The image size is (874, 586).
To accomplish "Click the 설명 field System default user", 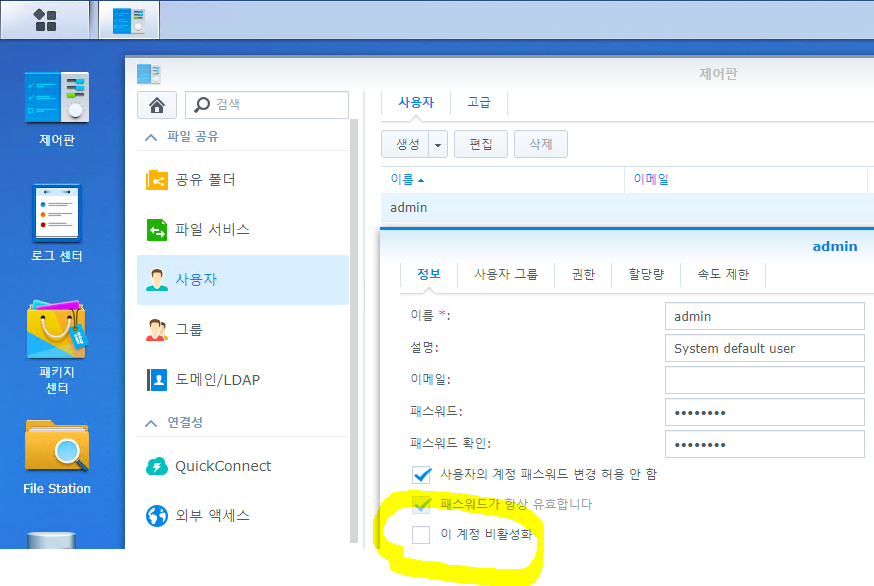I will 764,348.
